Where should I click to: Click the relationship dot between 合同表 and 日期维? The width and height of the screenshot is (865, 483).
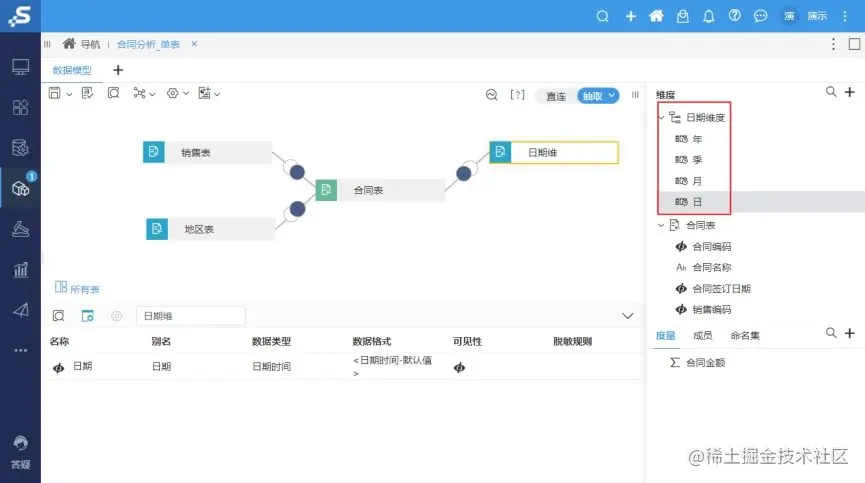[464, 174]
